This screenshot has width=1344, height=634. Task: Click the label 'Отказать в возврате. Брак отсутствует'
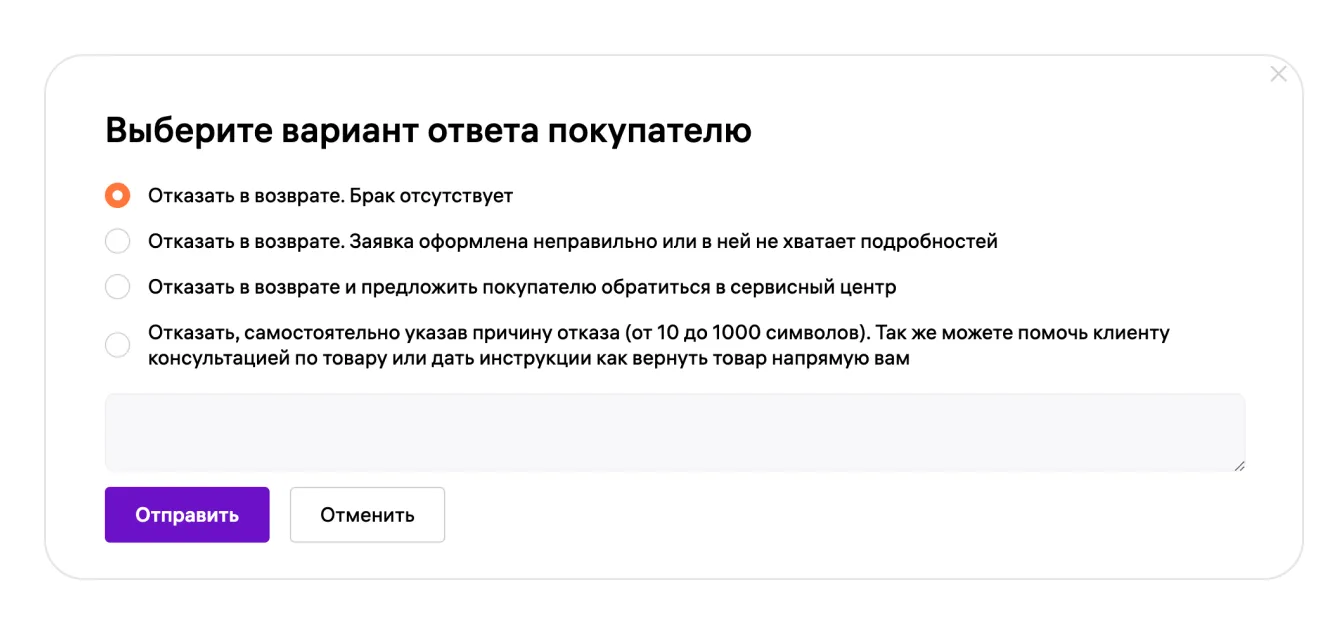pos(330,196)
